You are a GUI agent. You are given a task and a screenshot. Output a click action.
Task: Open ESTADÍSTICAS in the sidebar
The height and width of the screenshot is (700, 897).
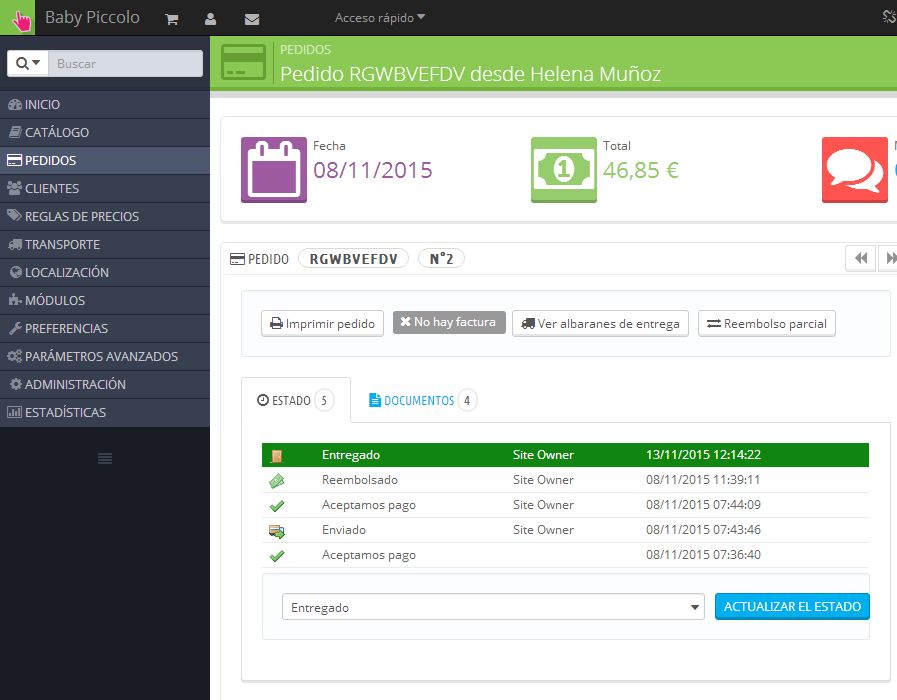(105, 413)
